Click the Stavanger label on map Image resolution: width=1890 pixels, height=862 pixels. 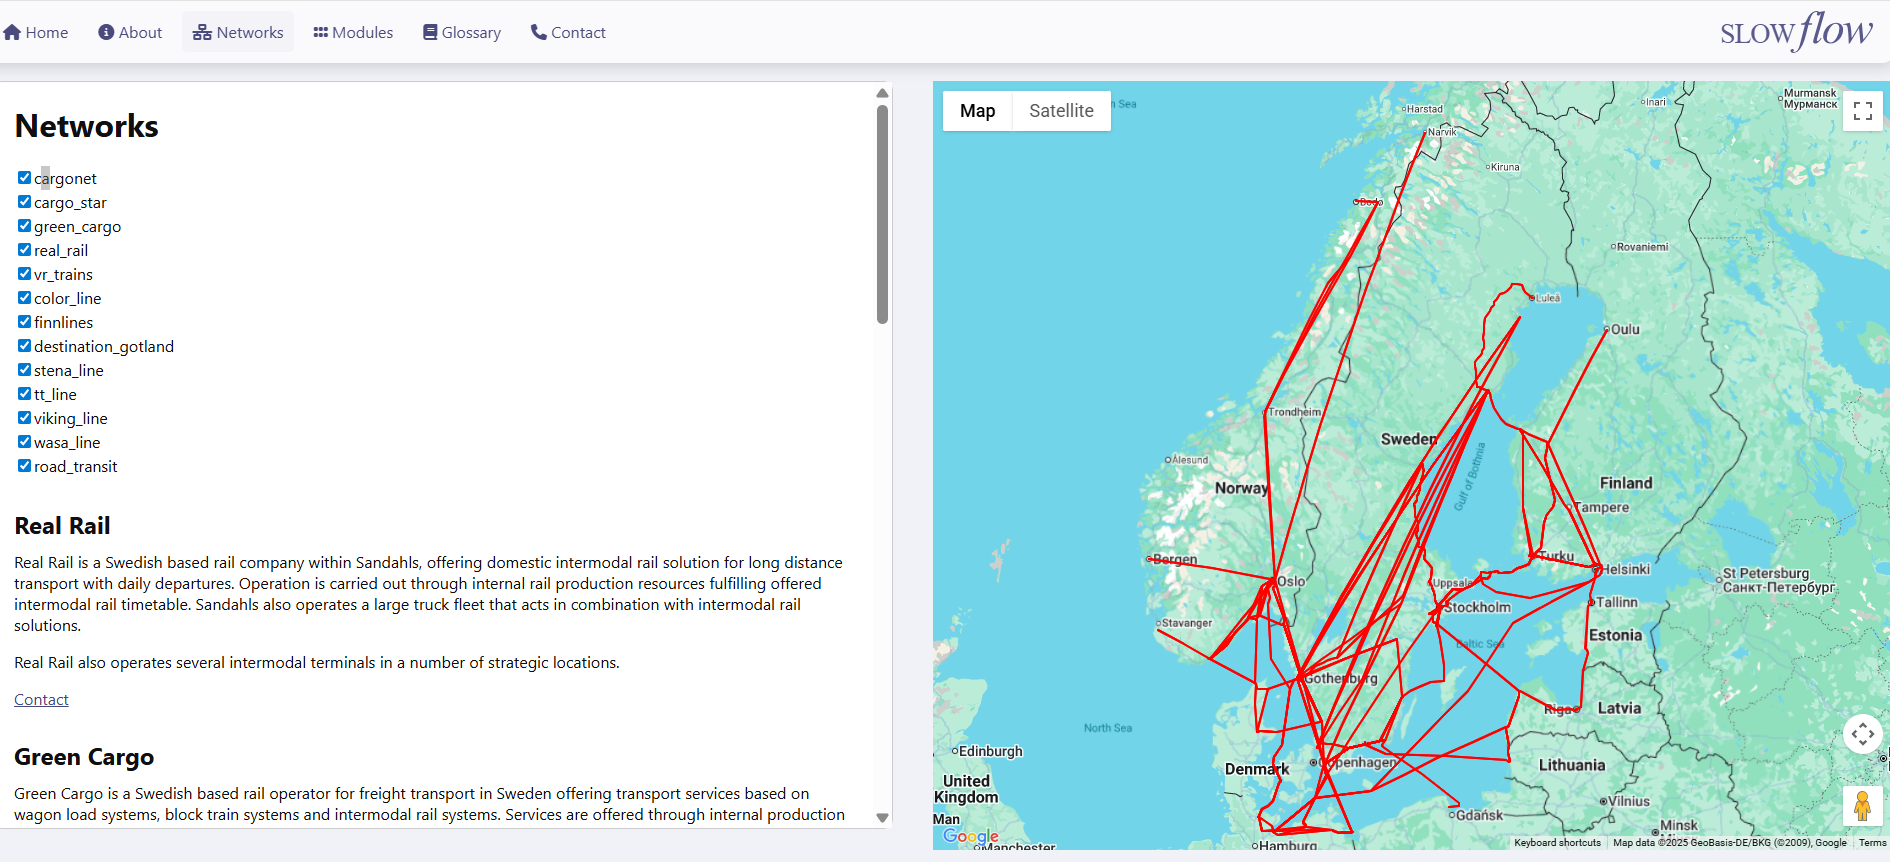(x=1187, y=623)
